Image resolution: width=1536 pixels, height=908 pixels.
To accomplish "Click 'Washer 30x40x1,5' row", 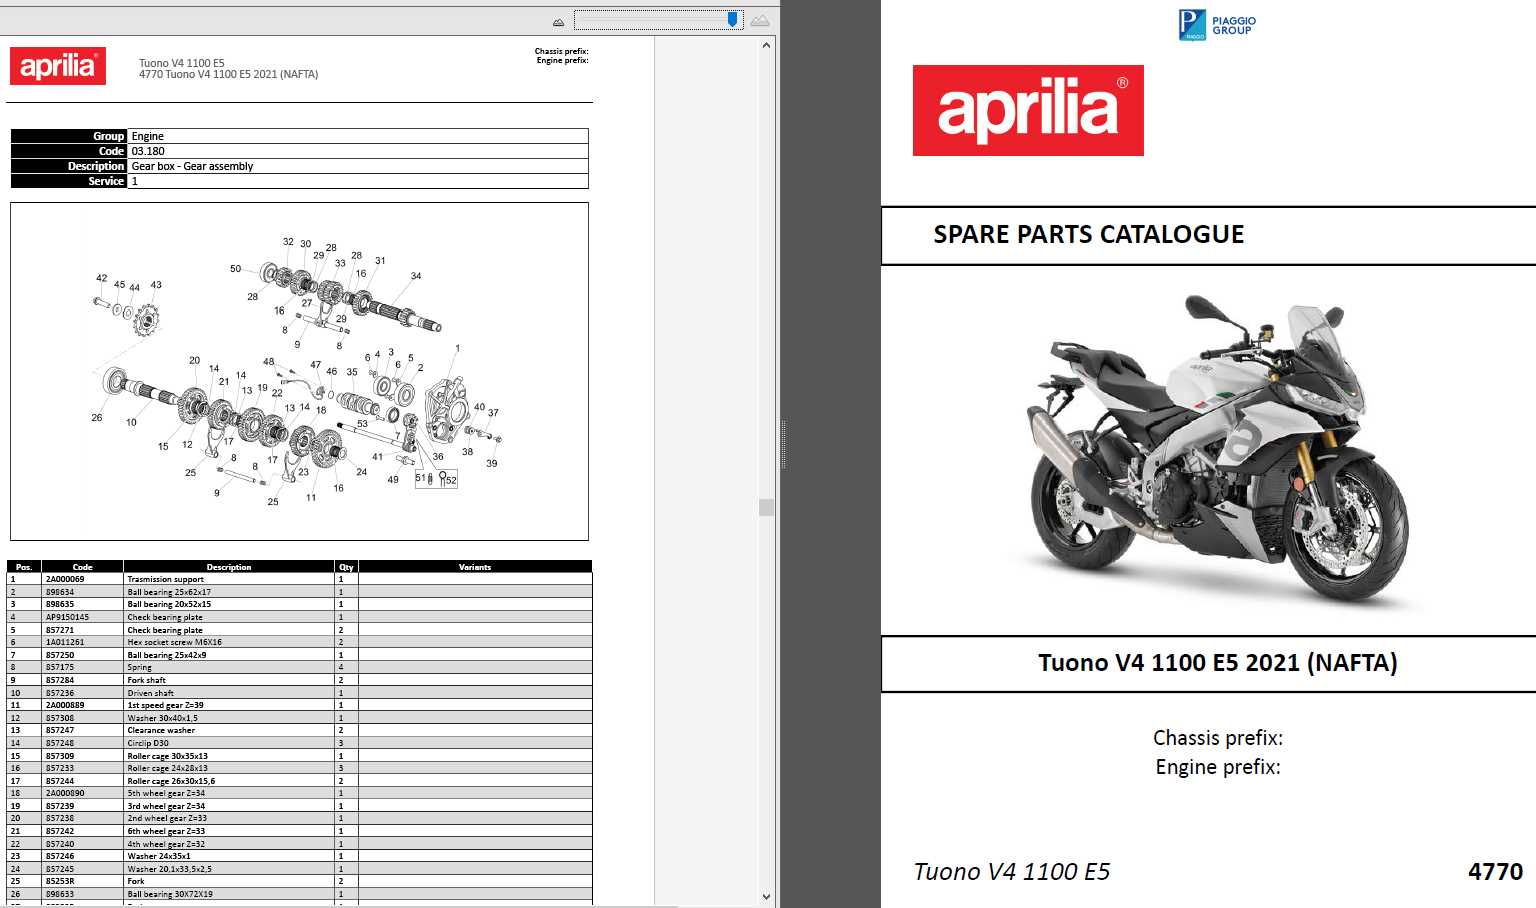I will (300, 718).
